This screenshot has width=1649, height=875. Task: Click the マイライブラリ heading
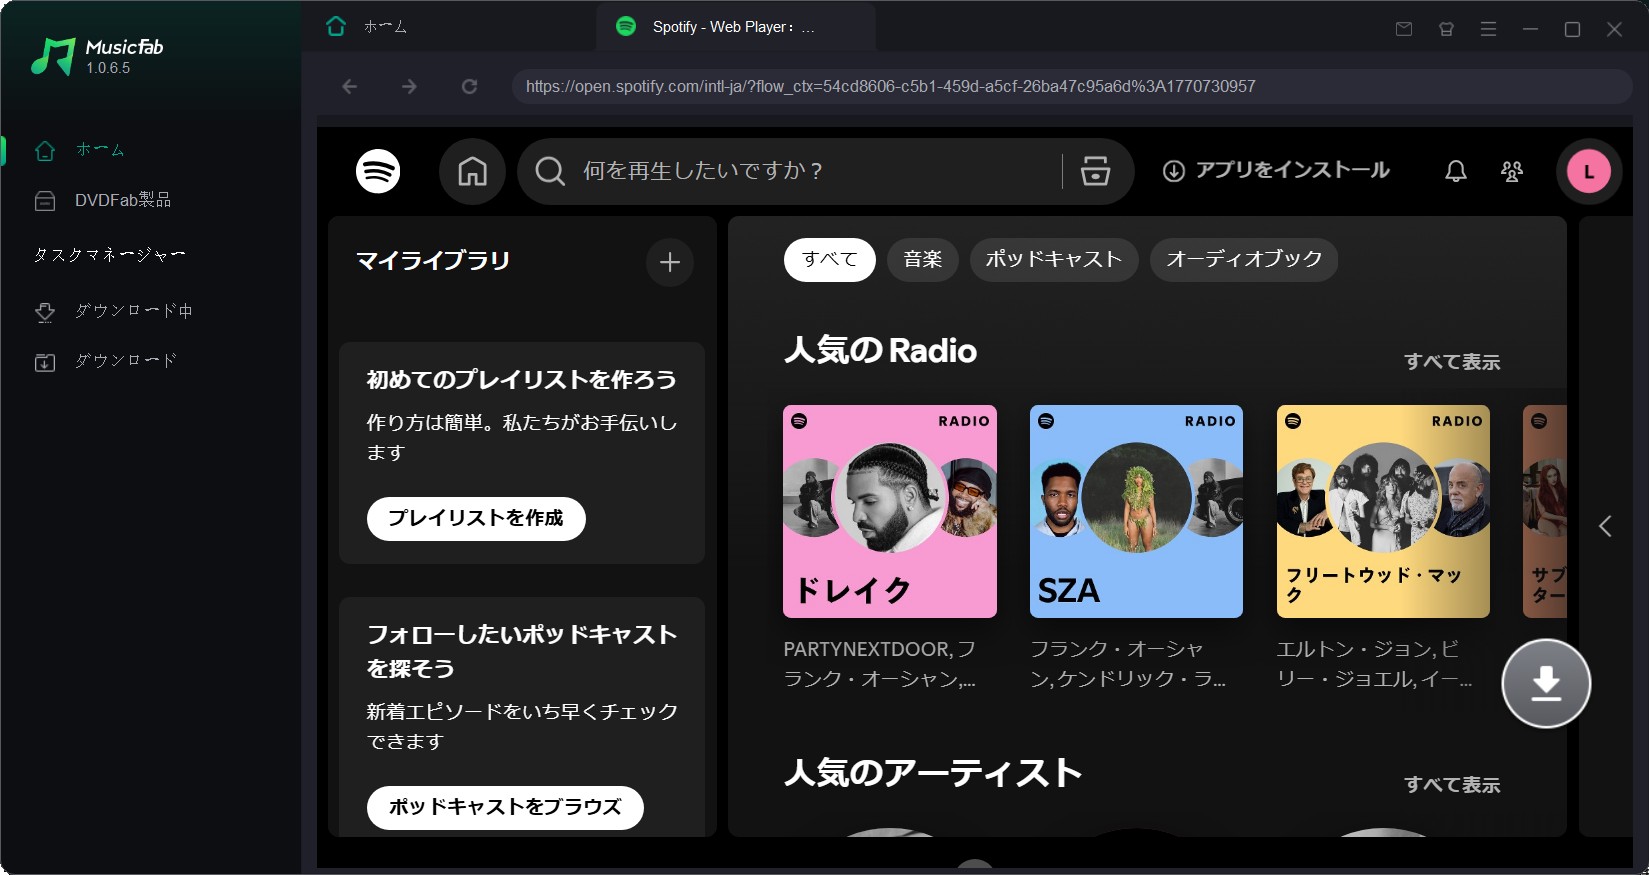click(433, 261)
